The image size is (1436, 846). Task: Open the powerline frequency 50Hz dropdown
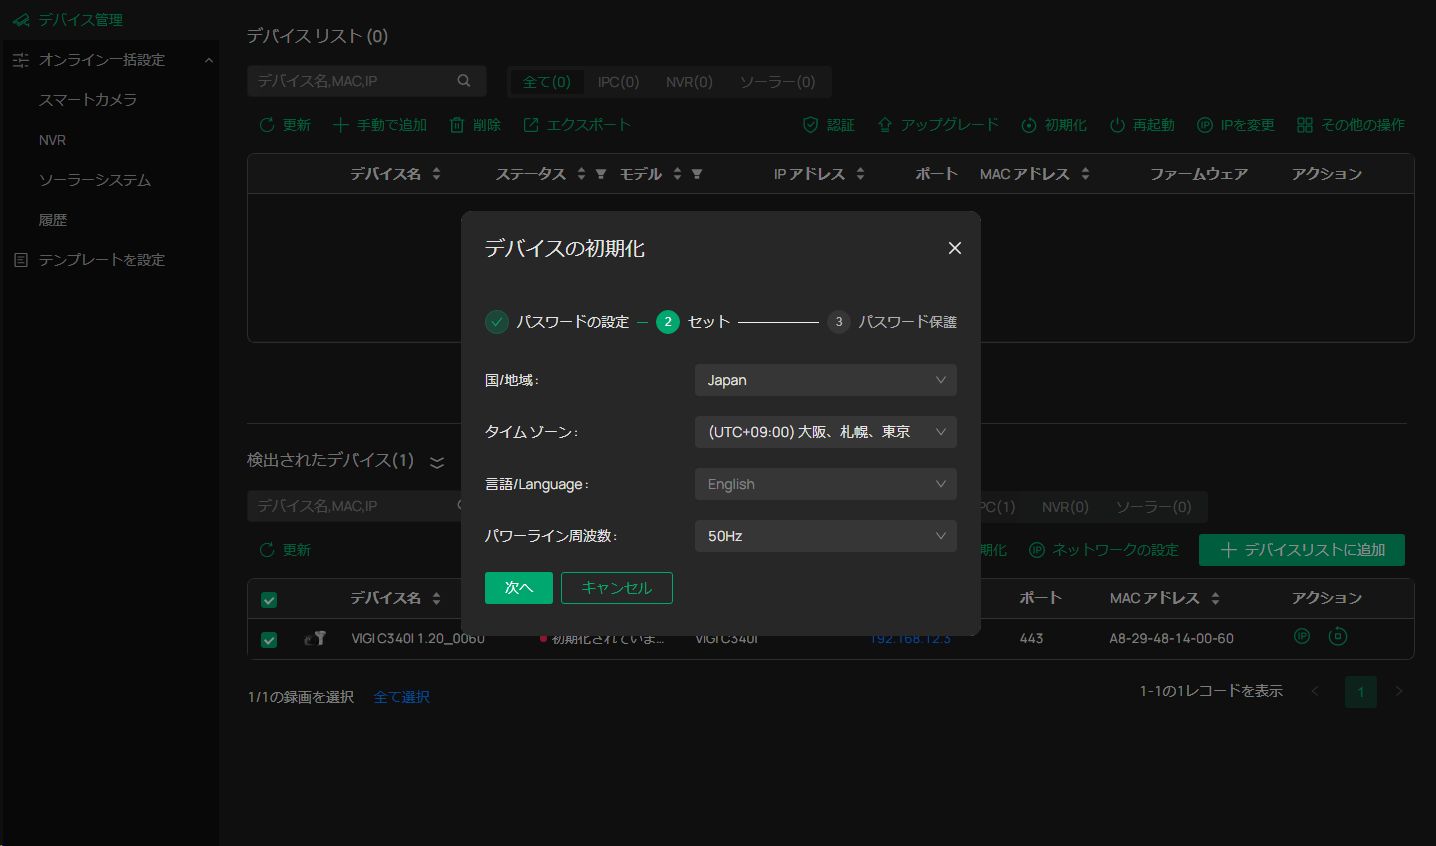point(825,536)
